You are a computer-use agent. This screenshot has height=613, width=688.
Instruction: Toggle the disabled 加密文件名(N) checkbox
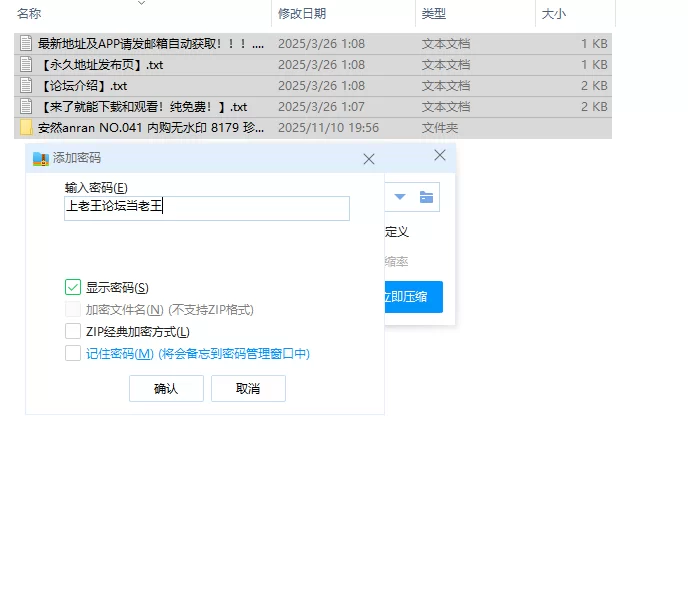point(73,309)
